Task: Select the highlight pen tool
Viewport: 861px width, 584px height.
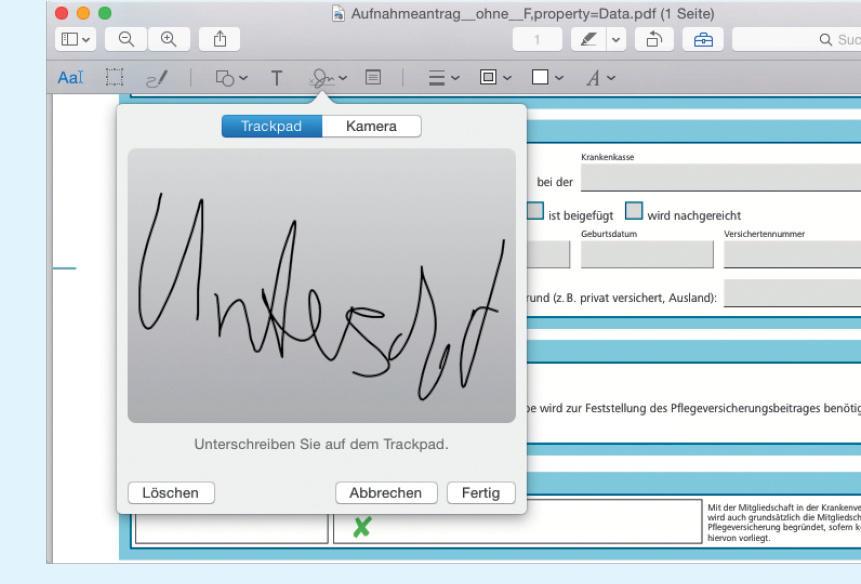Action: point(588,40)
